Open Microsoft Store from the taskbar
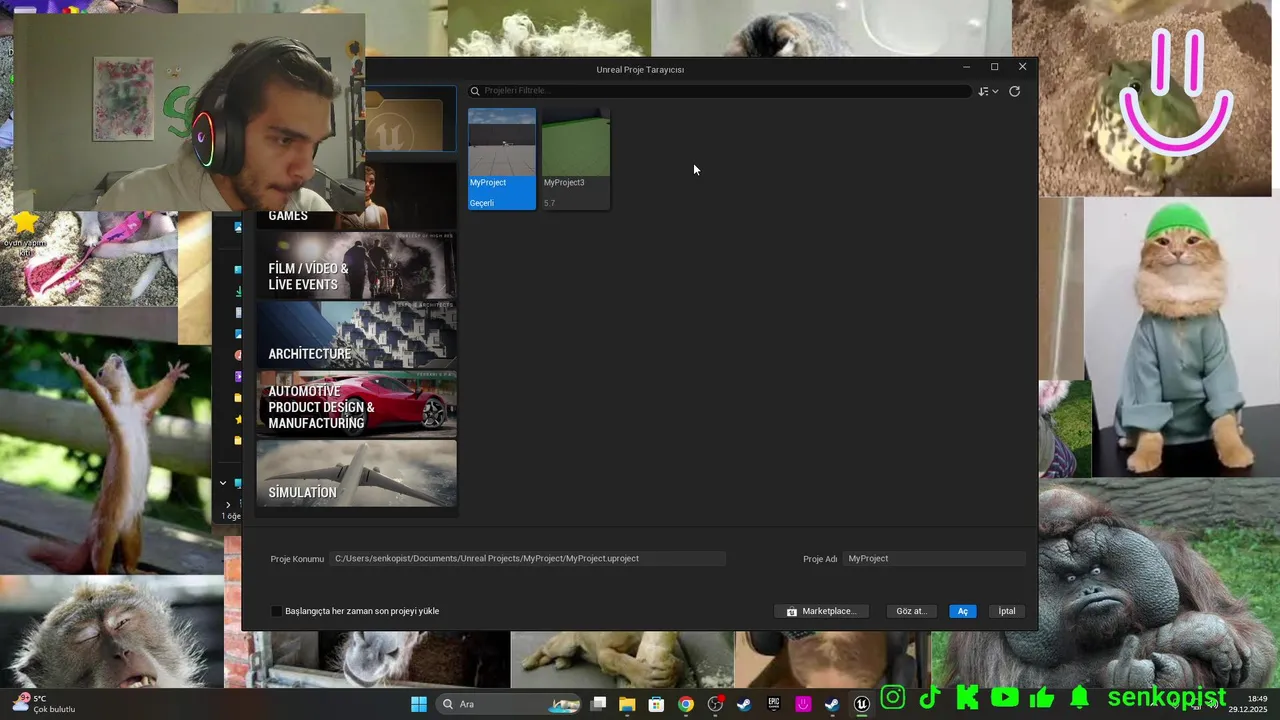 click(x=656, y=704)
